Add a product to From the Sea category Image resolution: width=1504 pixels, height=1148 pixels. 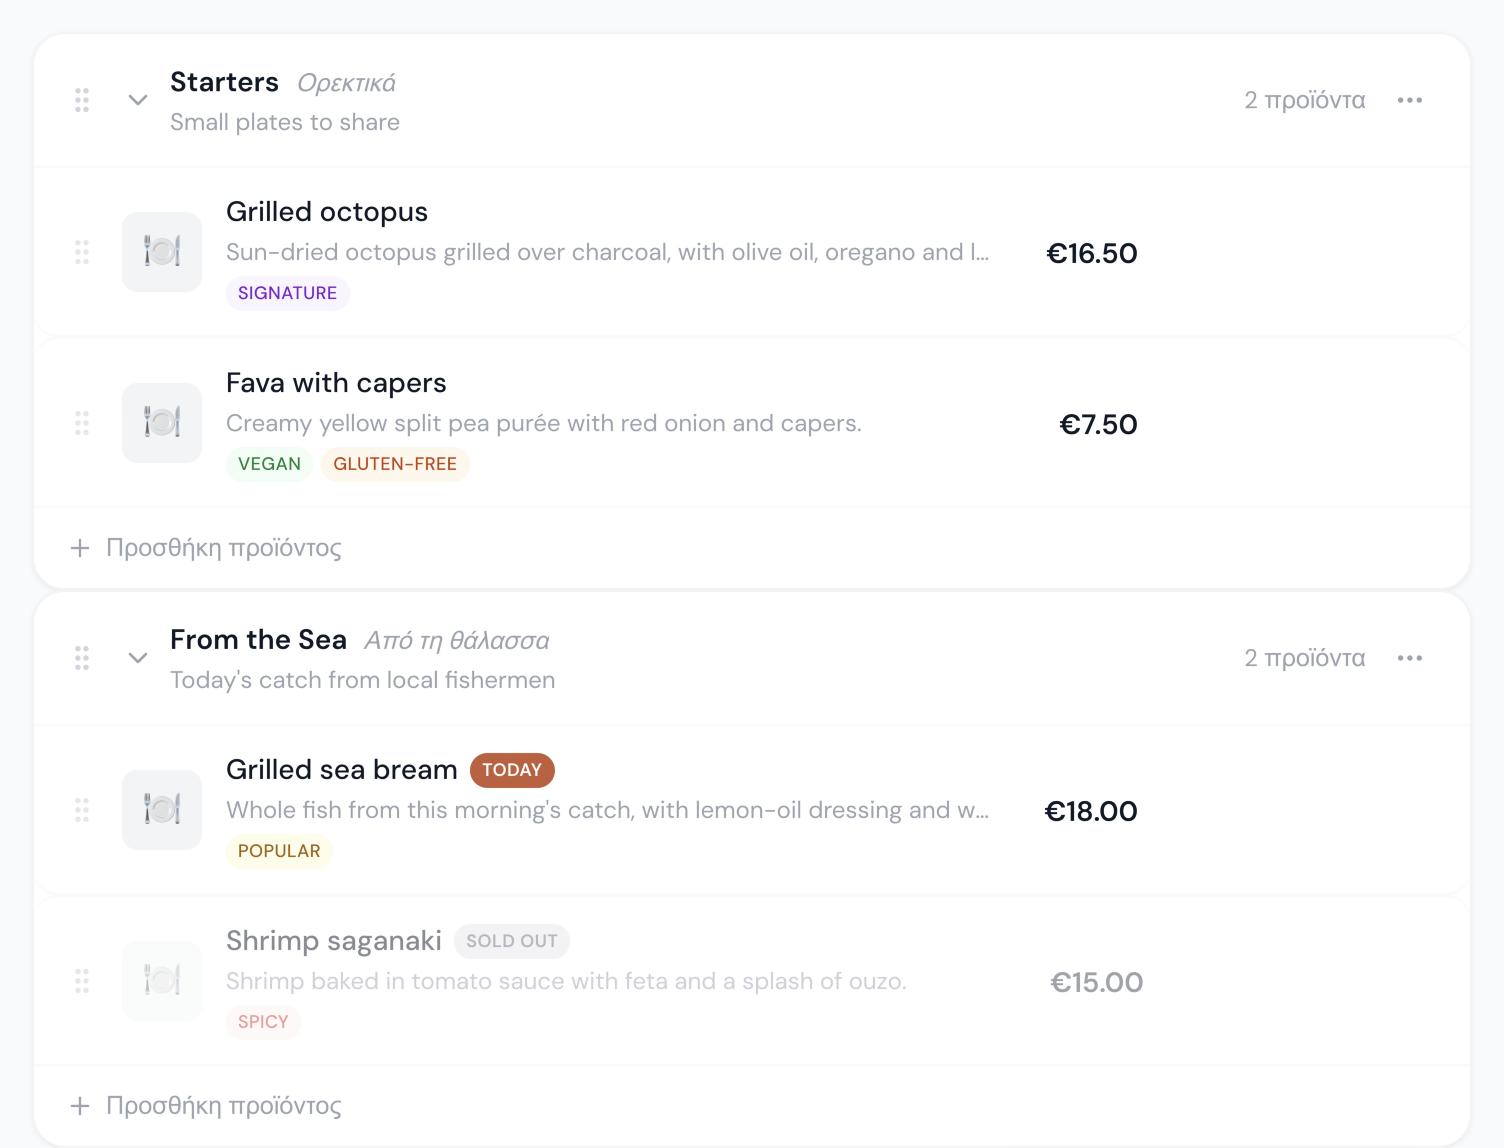pyautogui.click(x=206, y=1106)
